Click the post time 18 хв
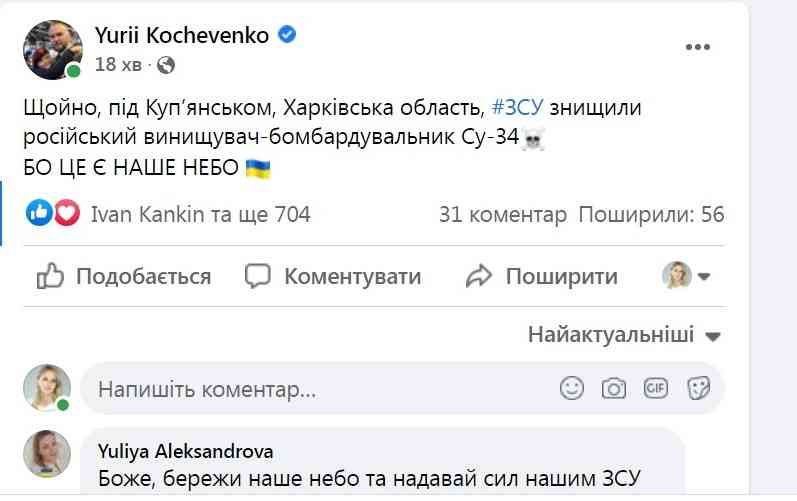Image resolution: width=797 pixels, height=501 pixels. 119,65
